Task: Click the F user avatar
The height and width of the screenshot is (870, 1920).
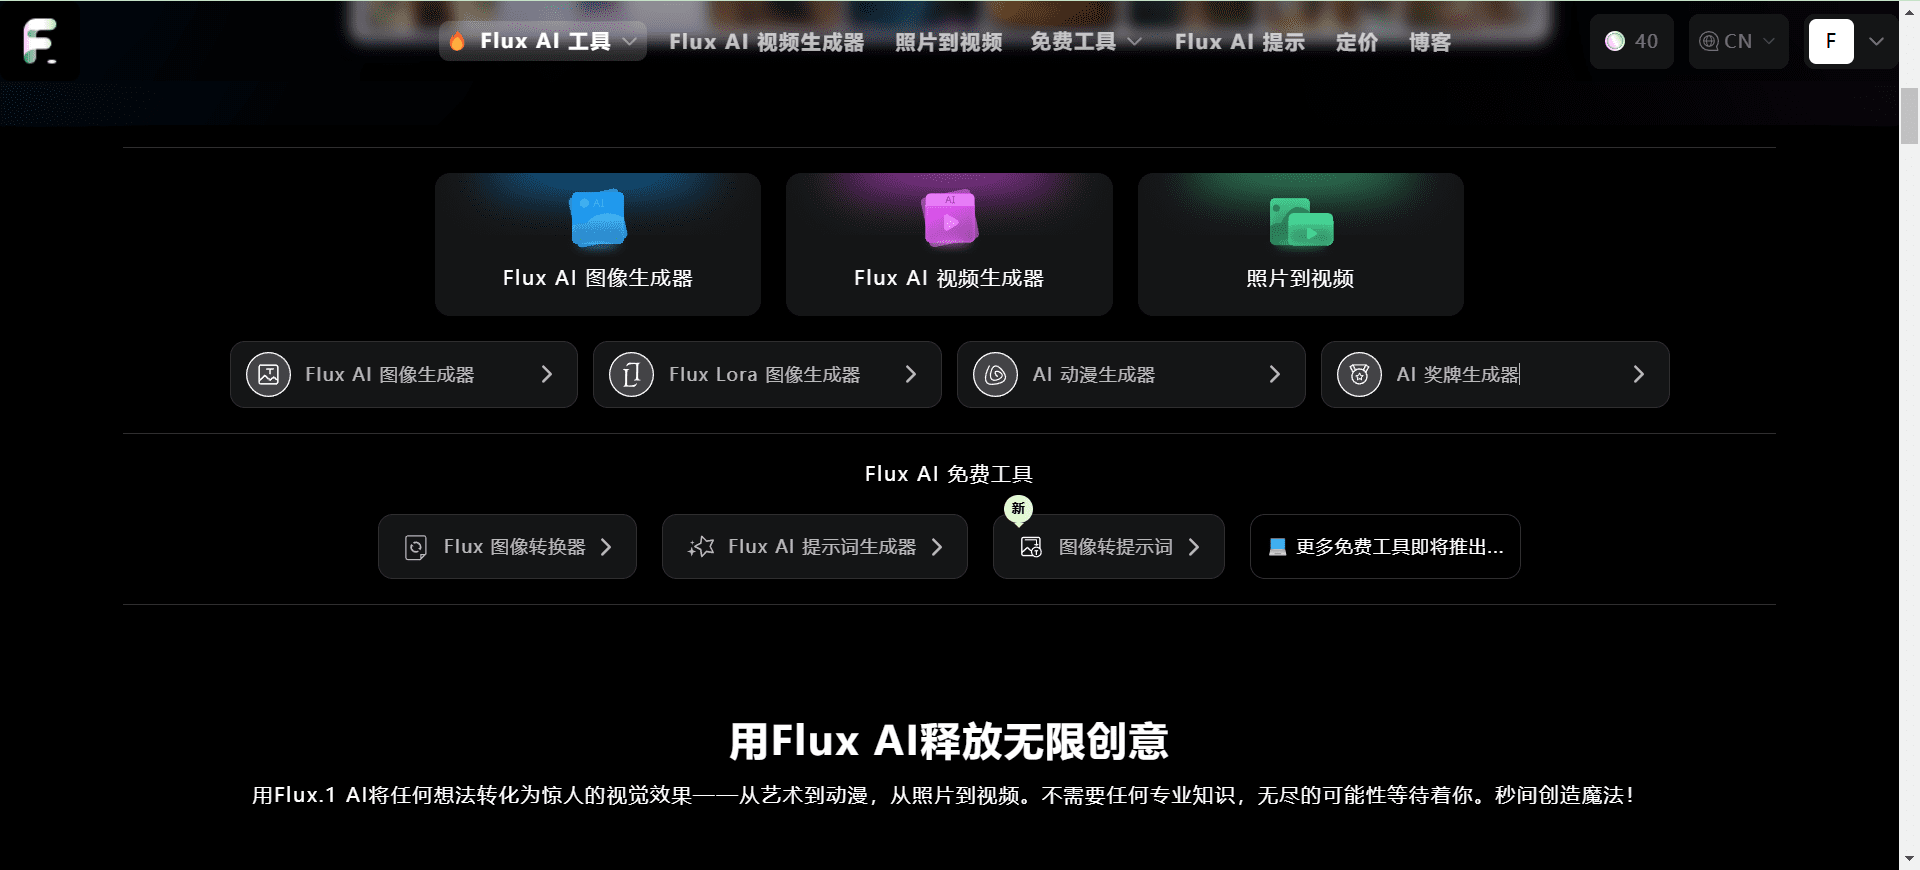Action: [1831, 41]
